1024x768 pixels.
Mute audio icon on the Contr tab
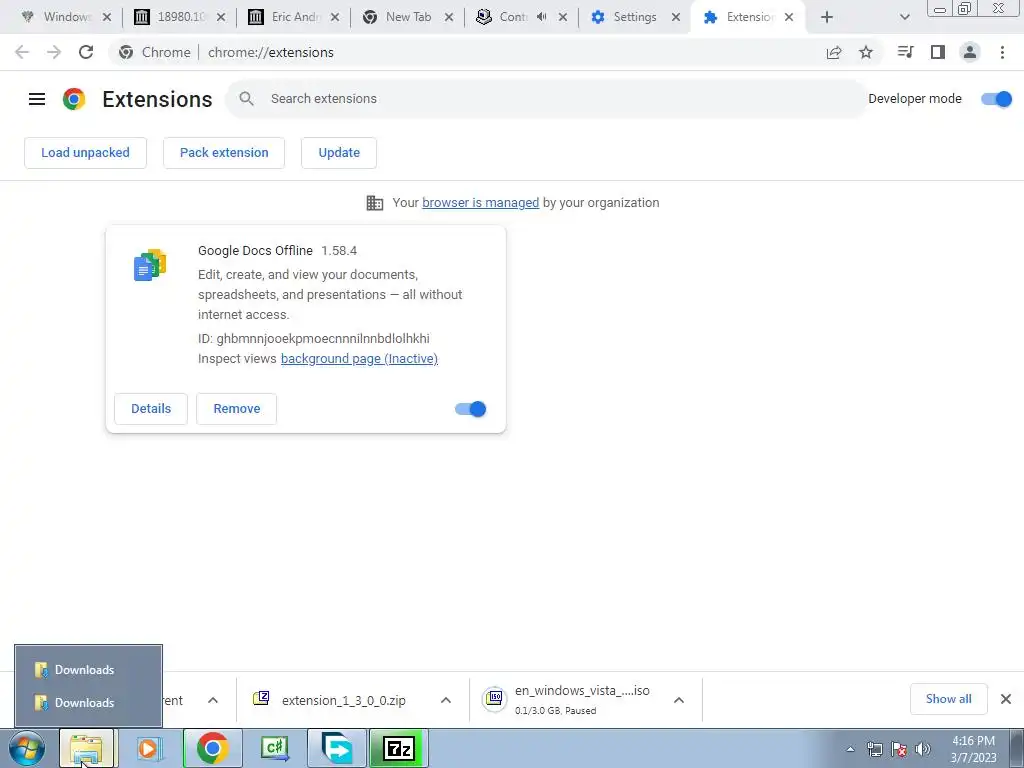[541, 17]
